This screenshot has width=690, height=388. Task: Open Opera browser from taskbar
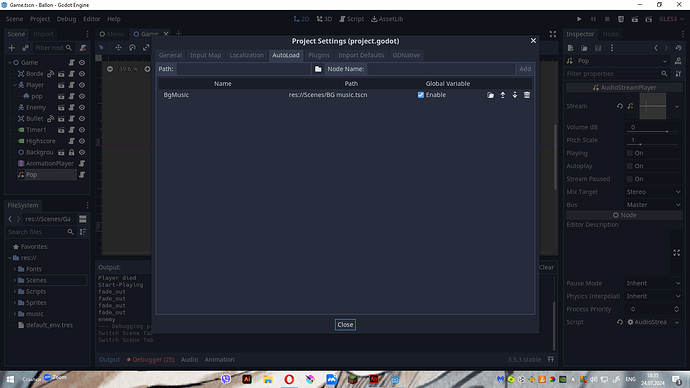[x=289, y=379]
